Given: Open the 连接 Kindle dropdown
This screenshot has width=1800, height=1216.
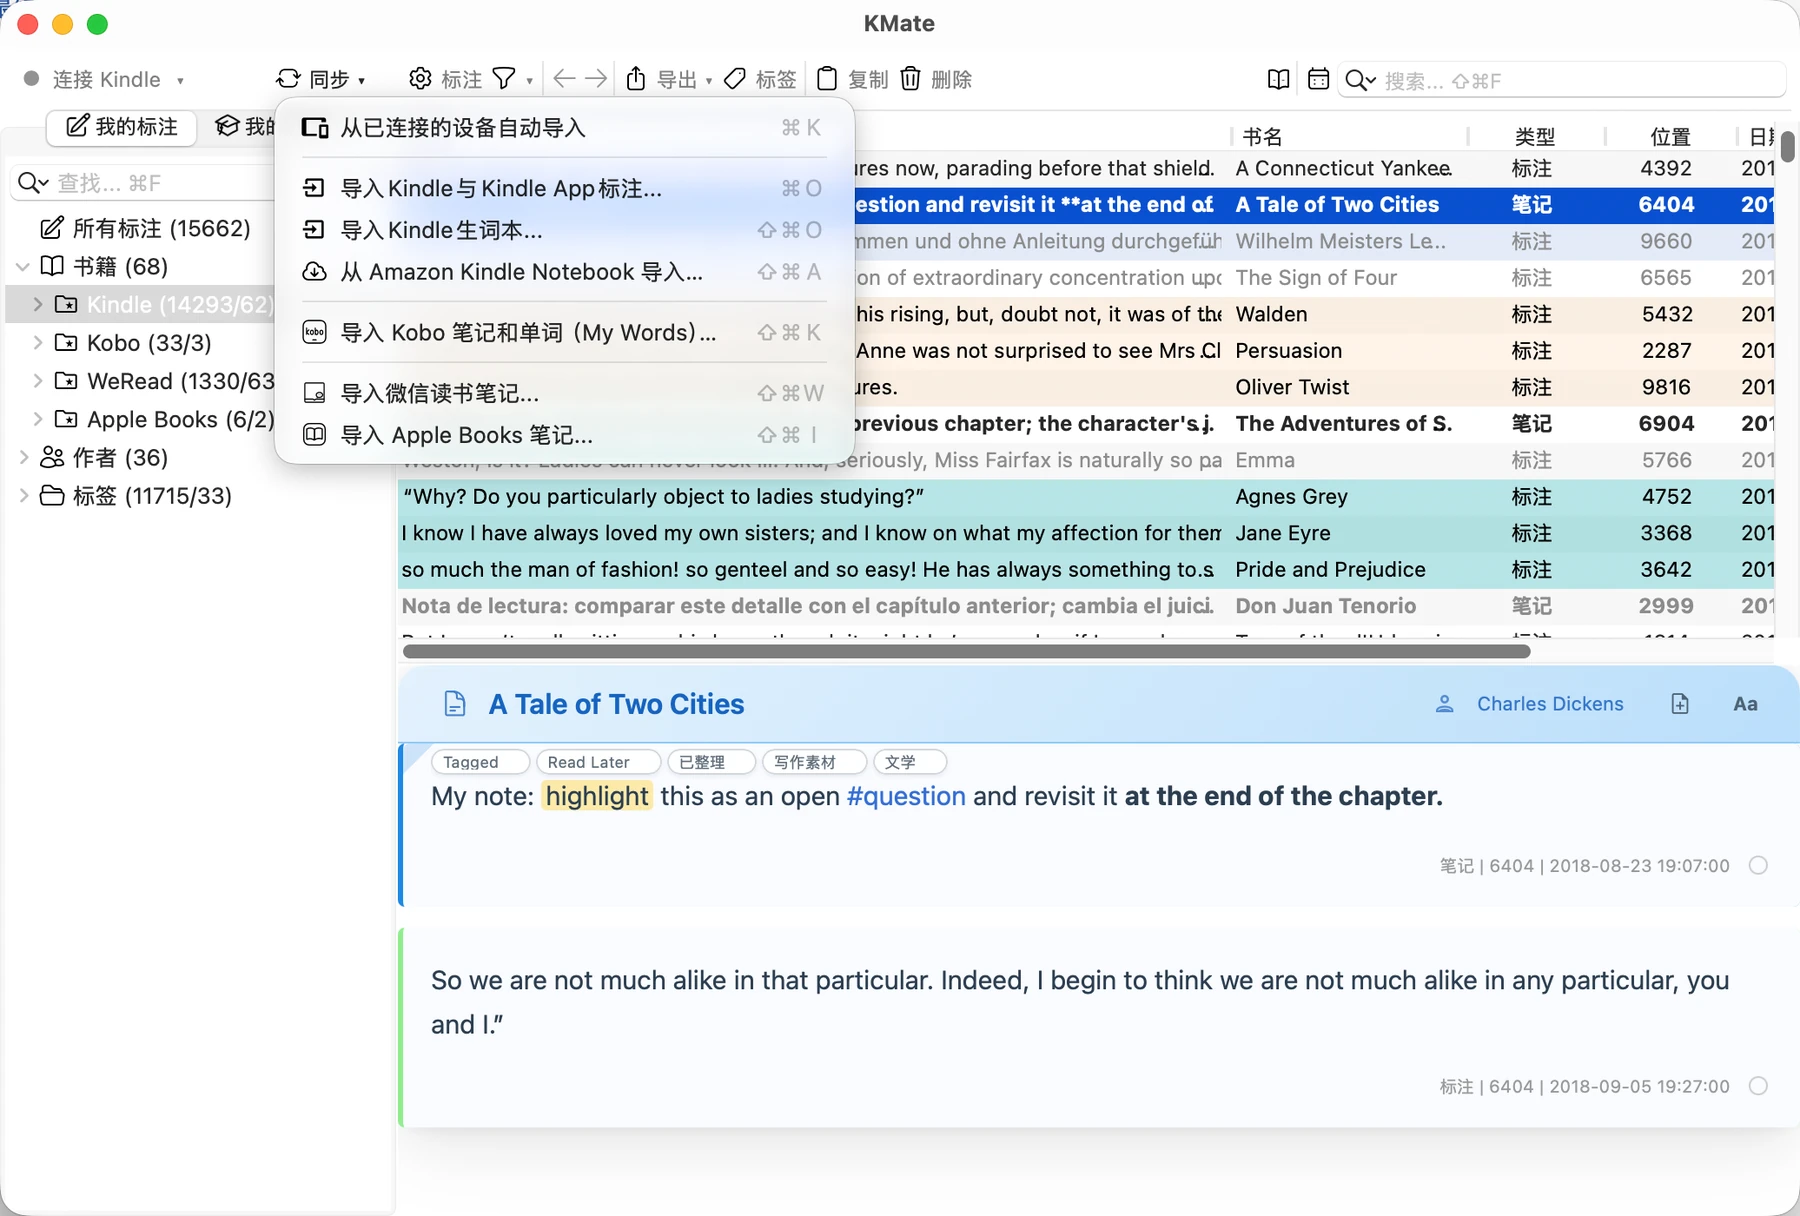Looking at the screenshot, I should 104,79.
